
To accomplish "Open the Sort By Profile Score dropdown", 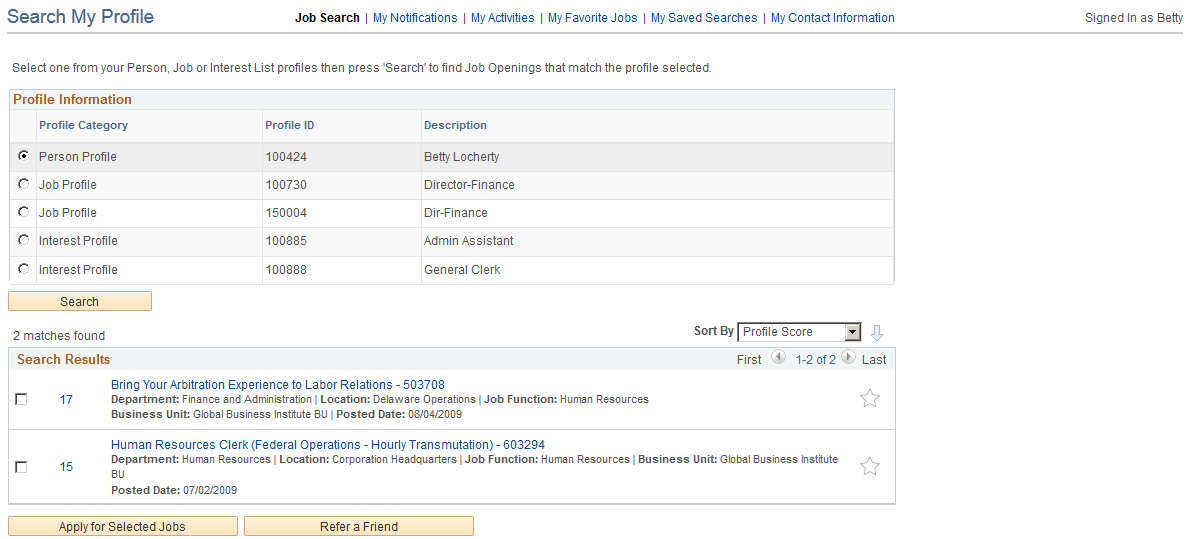I will [x=799, y=332].
